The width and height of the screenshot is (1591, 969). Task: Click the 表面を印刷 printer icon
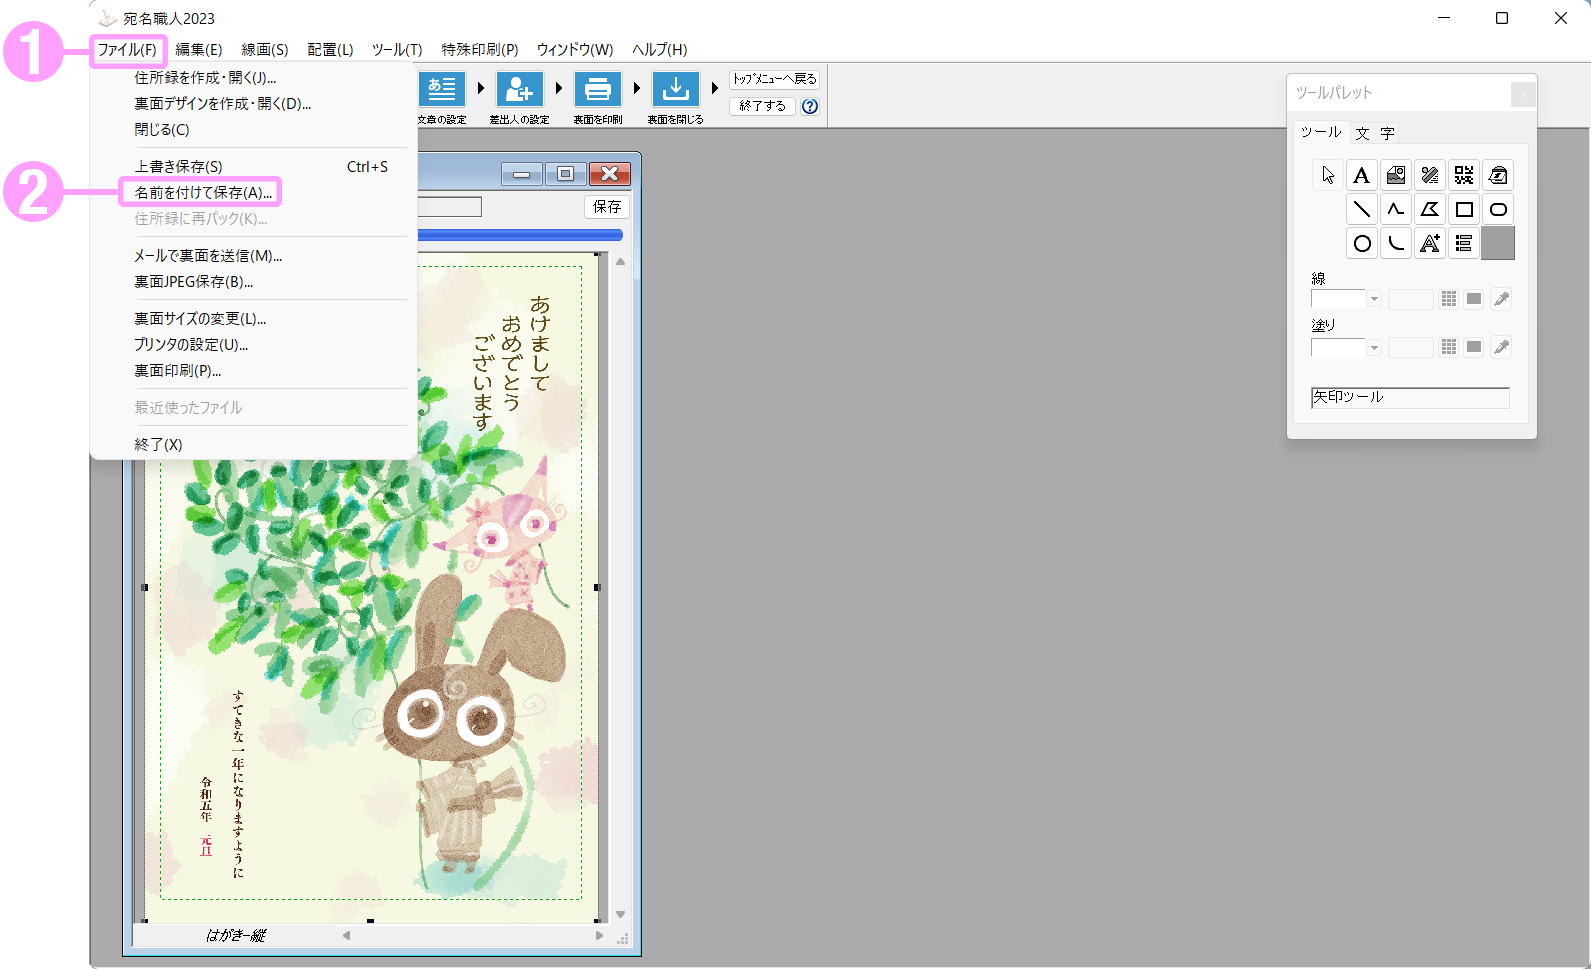pyautogui.click(x=597, y=90)
